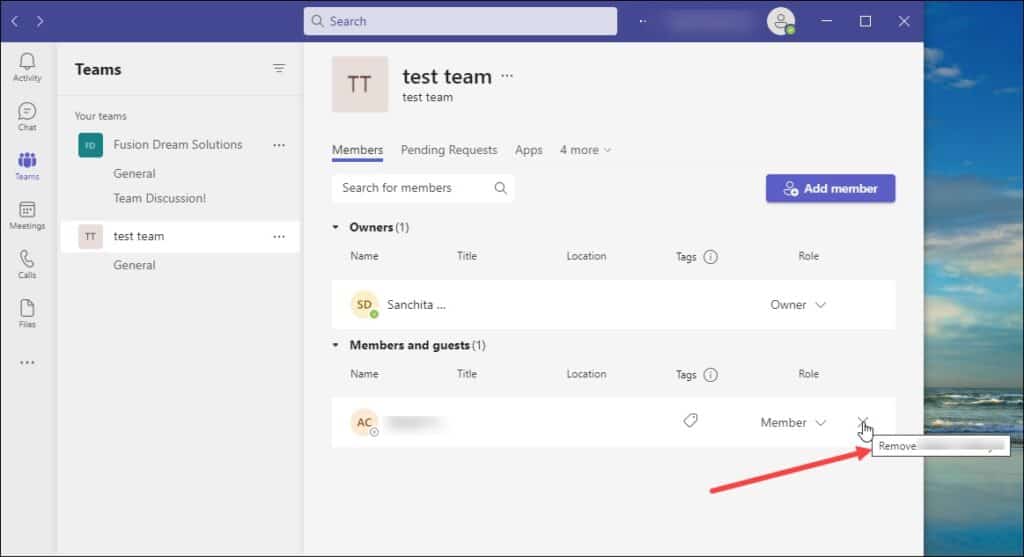Viewport: 1024px width, 557px height.
Task: Click the Title column header under Owners
Action: pyautogui.click(x=466, y=256)
